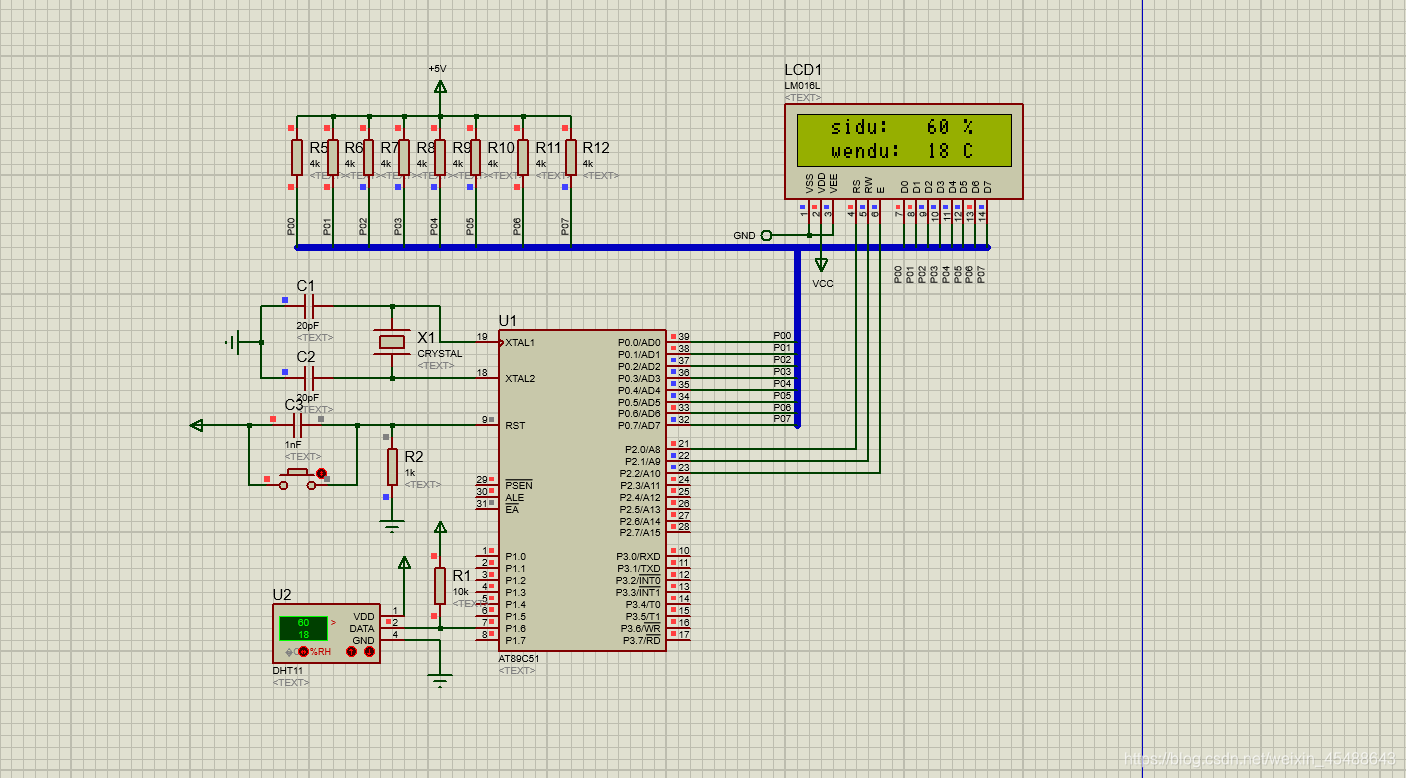Click ALE pin label

pyautogui.click(x=514, y=498)
